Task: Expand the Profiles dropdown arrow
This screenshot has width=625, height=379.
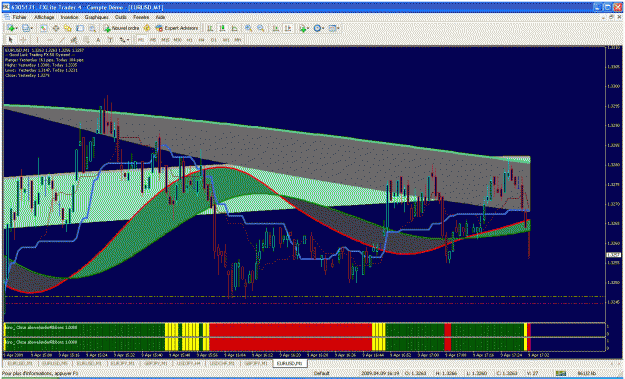Action: pyautogui.click(x=31, y=28)
